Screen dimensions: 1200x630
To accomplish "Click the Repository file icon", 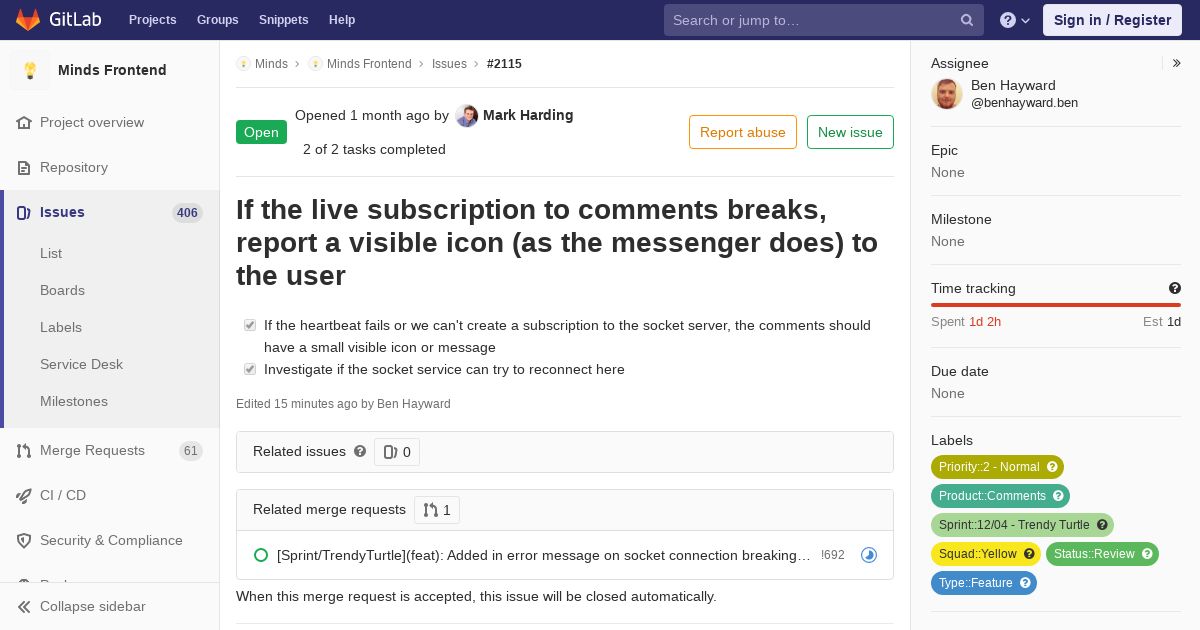I will click(24, 168).
